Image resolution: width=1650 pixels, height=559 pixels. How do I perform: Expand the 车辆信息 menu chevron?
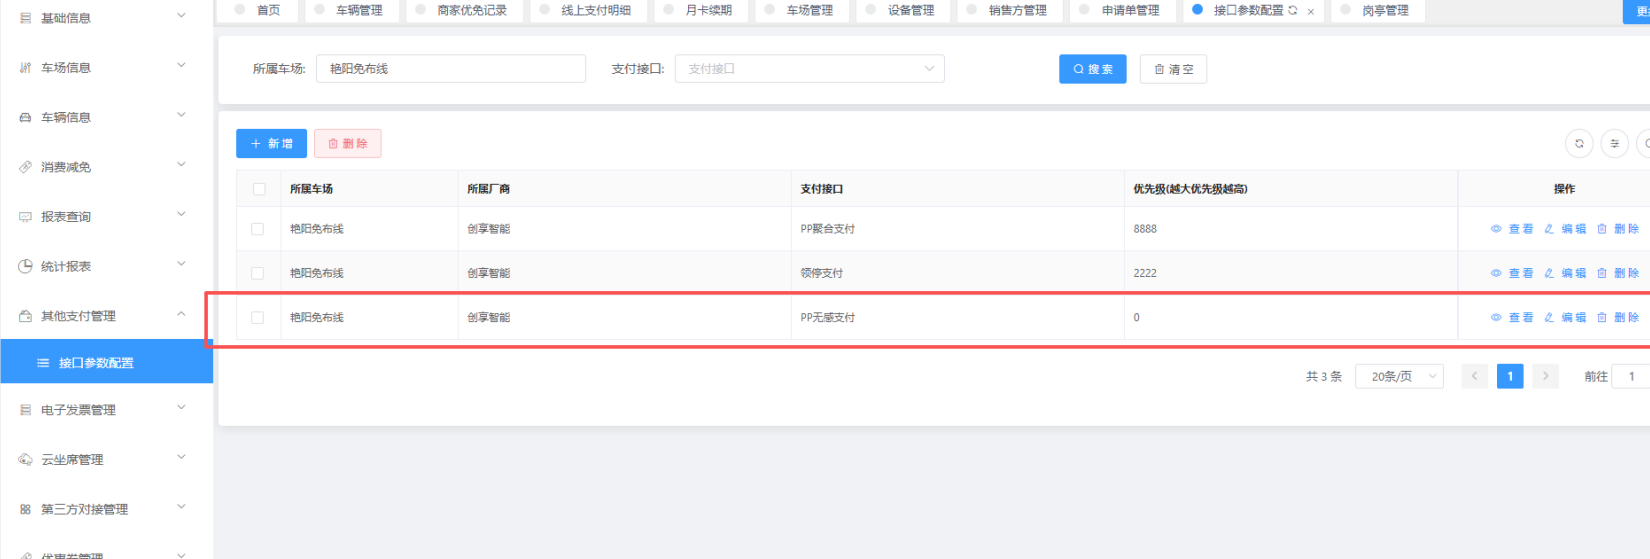[181, 116]
